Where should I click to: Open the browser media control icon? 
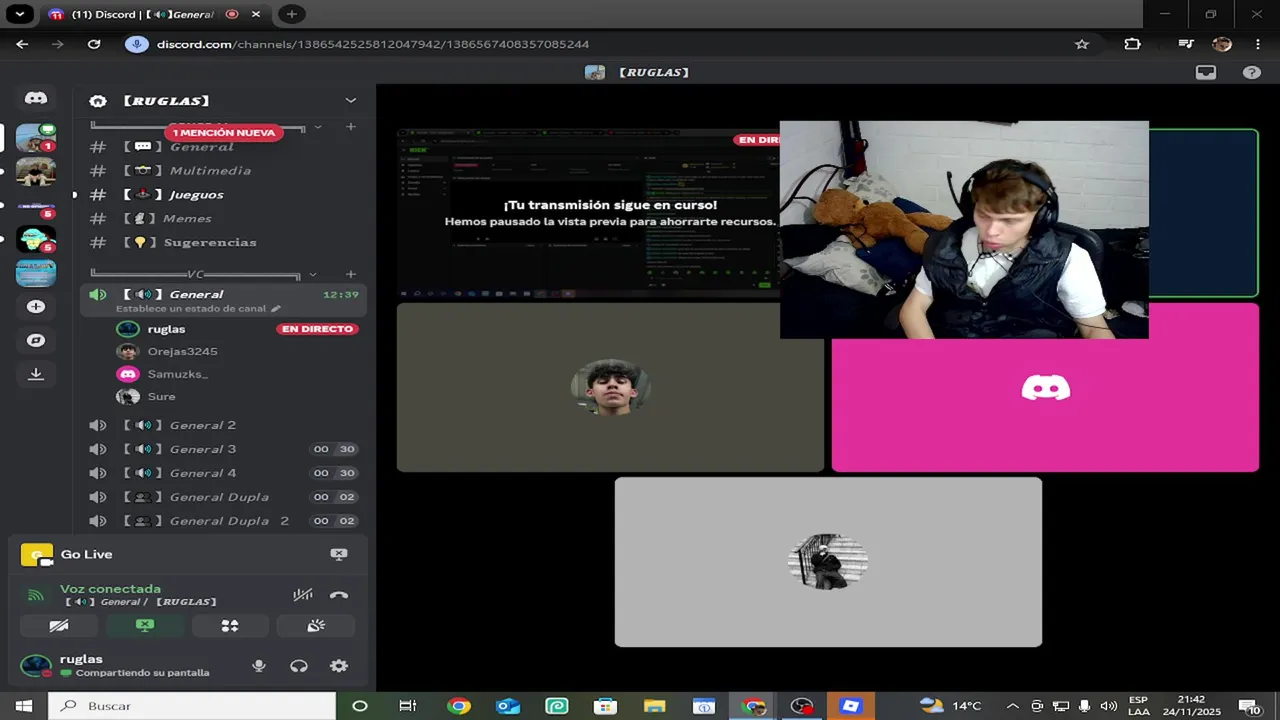pos(1185,44)
